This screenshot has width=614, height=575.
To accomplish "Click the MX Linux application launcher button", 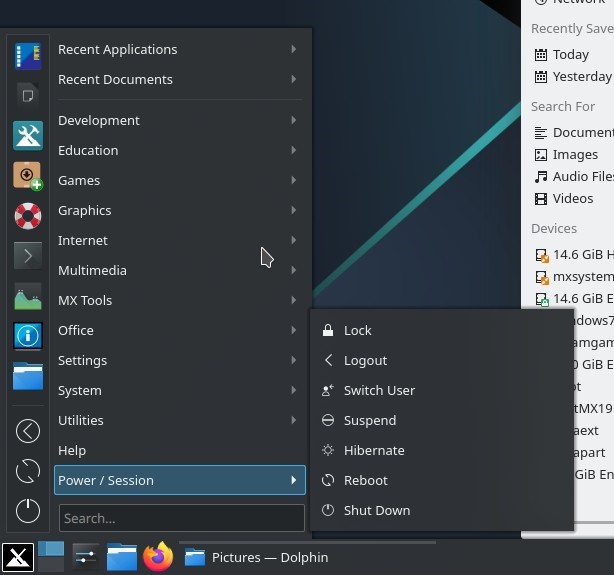I will coord(17,557).
